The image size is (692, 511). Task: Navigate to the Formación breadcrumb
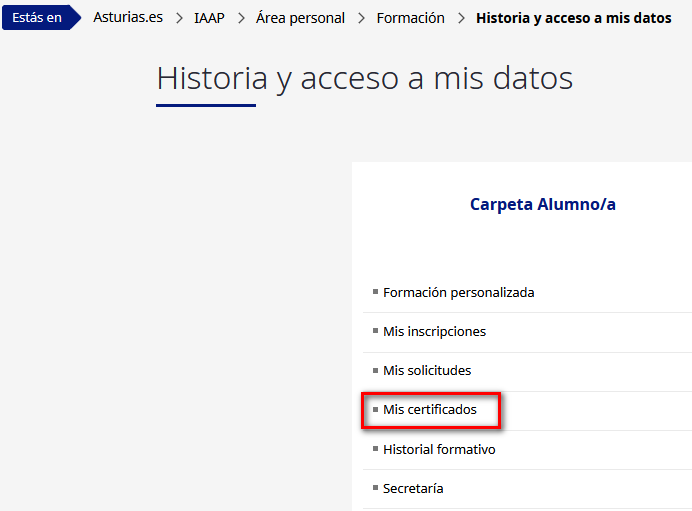tap(410, 18)
